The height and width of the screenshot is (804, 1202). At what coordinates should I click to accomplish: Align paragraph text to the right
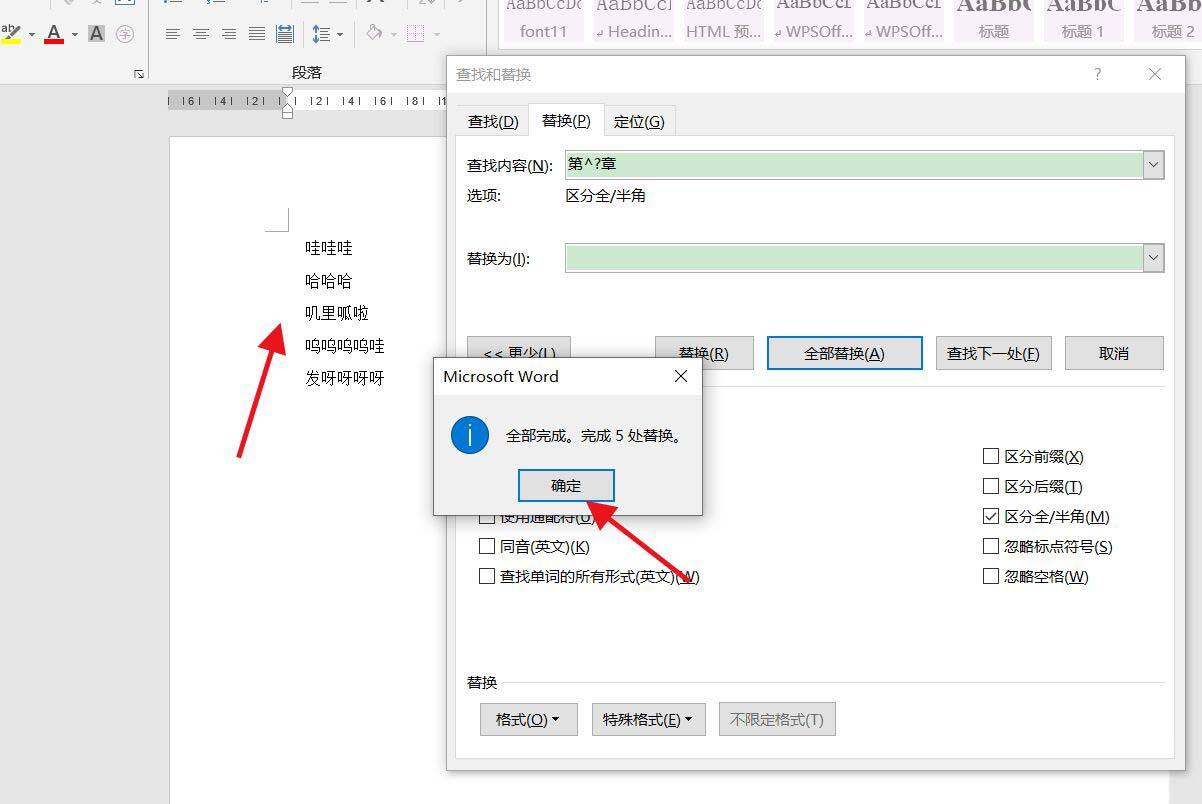pyautogui.click(x=229, y=34)
